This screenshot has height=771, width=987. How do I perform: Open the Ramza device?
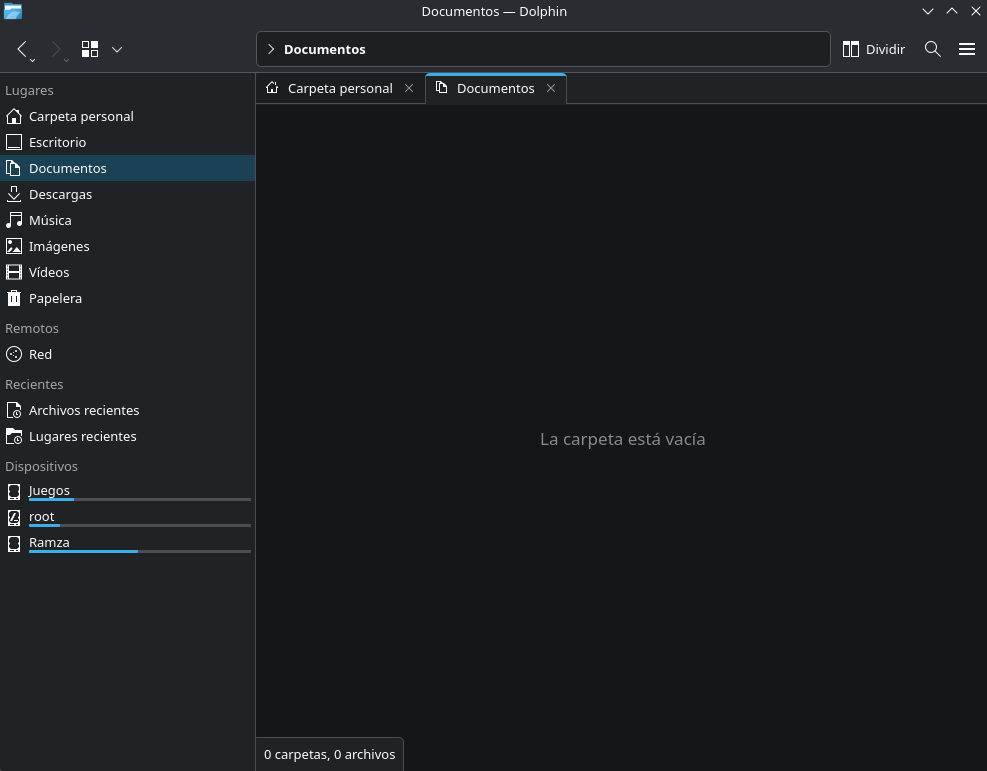pos(49,542)
